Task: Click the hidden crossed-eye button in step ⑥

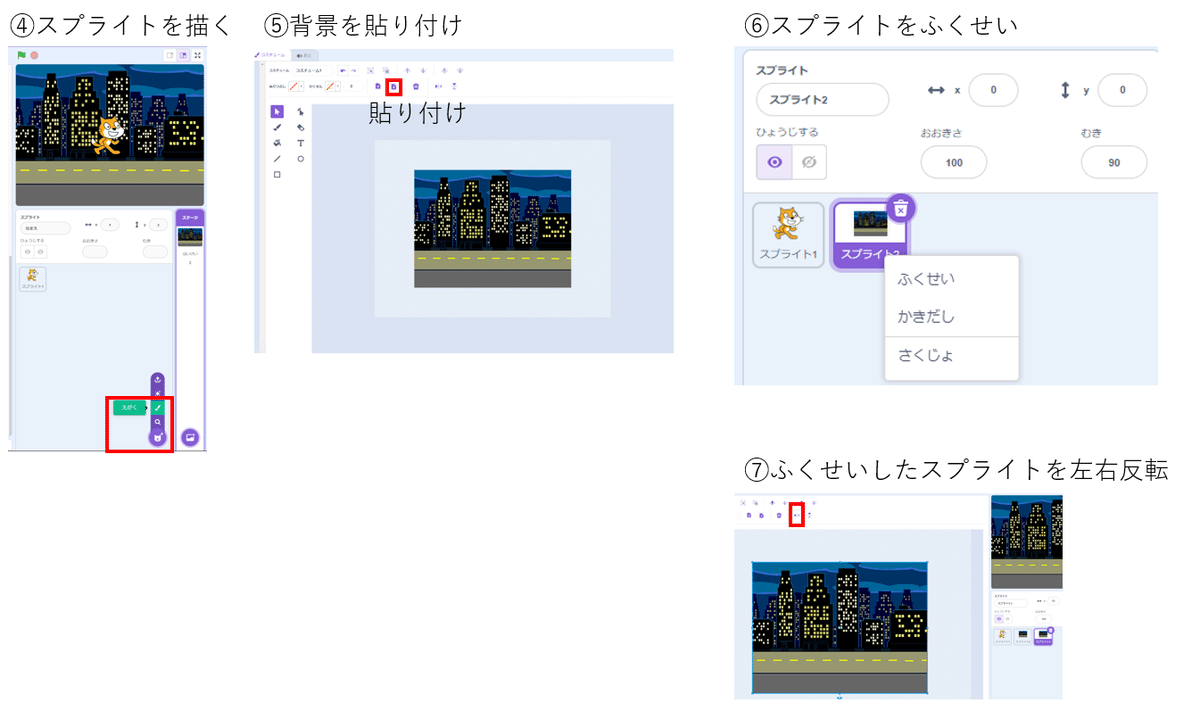Action: pos(810,161)
